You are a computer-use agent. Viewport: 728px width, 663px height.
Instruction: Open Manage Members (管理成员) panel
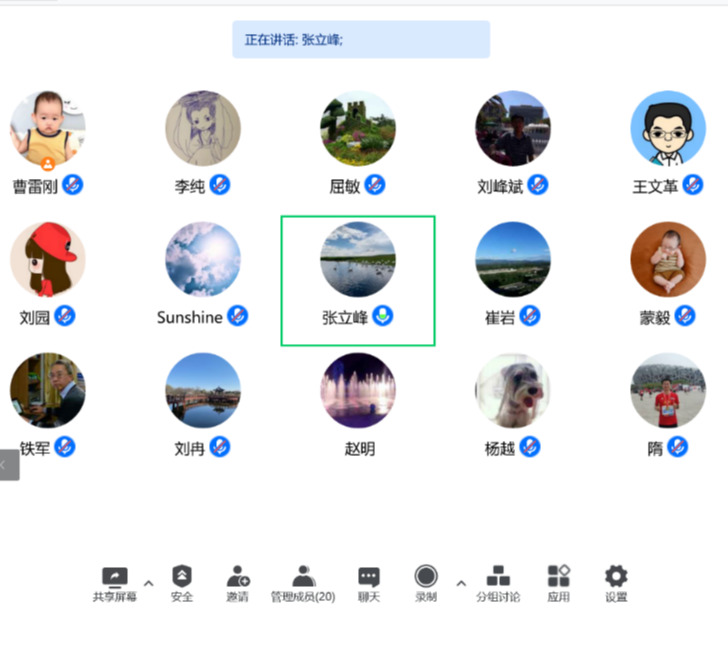(x=303, y=584)
